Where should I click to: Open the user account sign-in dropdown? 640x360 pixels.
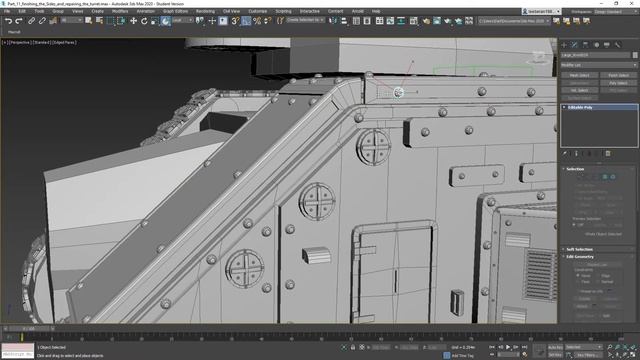pos(541,11)
